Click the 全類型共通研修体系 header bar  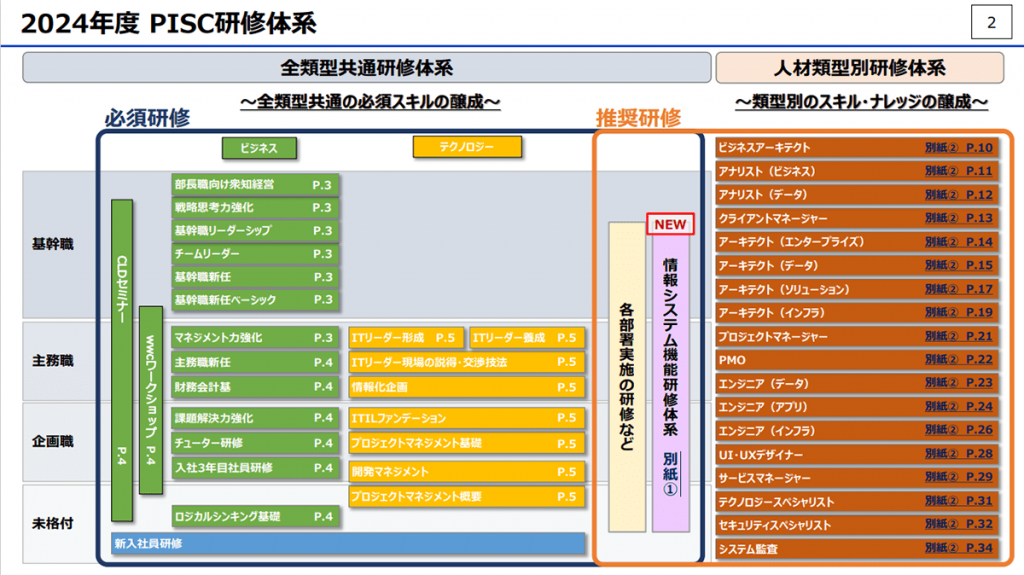(x=366, y=68)
